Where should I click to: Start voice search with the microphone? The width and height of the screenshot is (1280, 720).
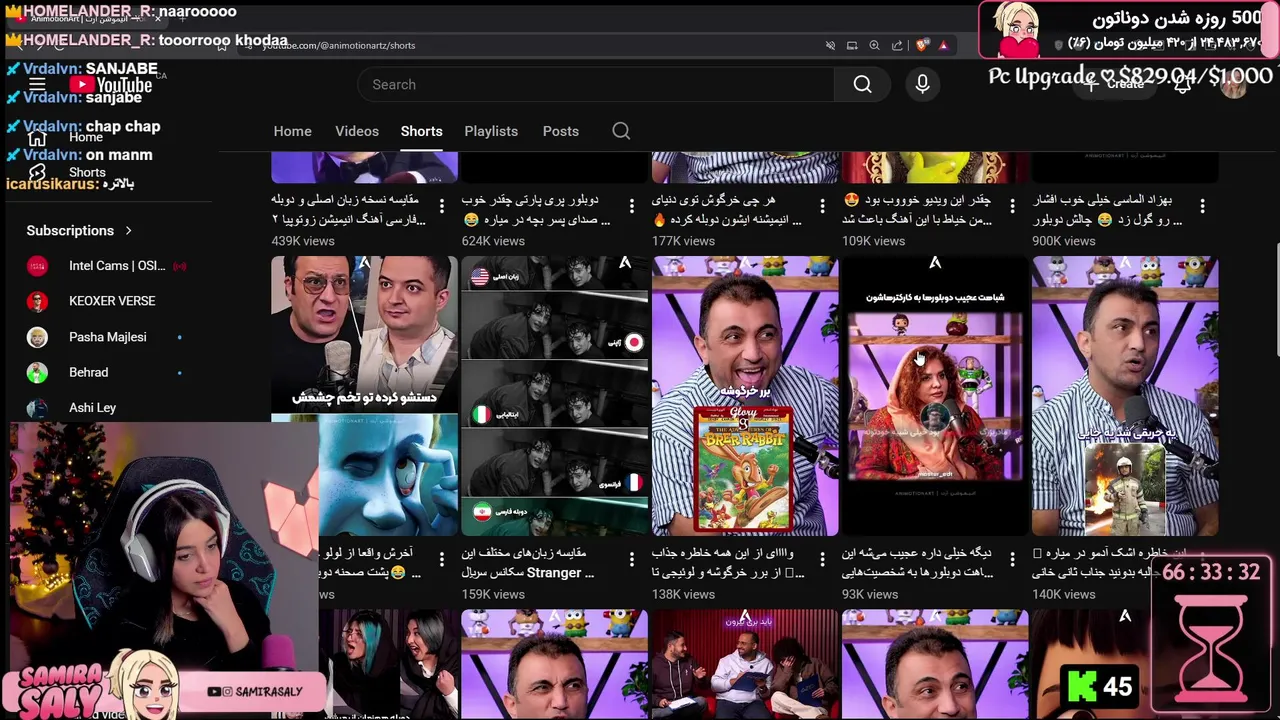(922, 85)
